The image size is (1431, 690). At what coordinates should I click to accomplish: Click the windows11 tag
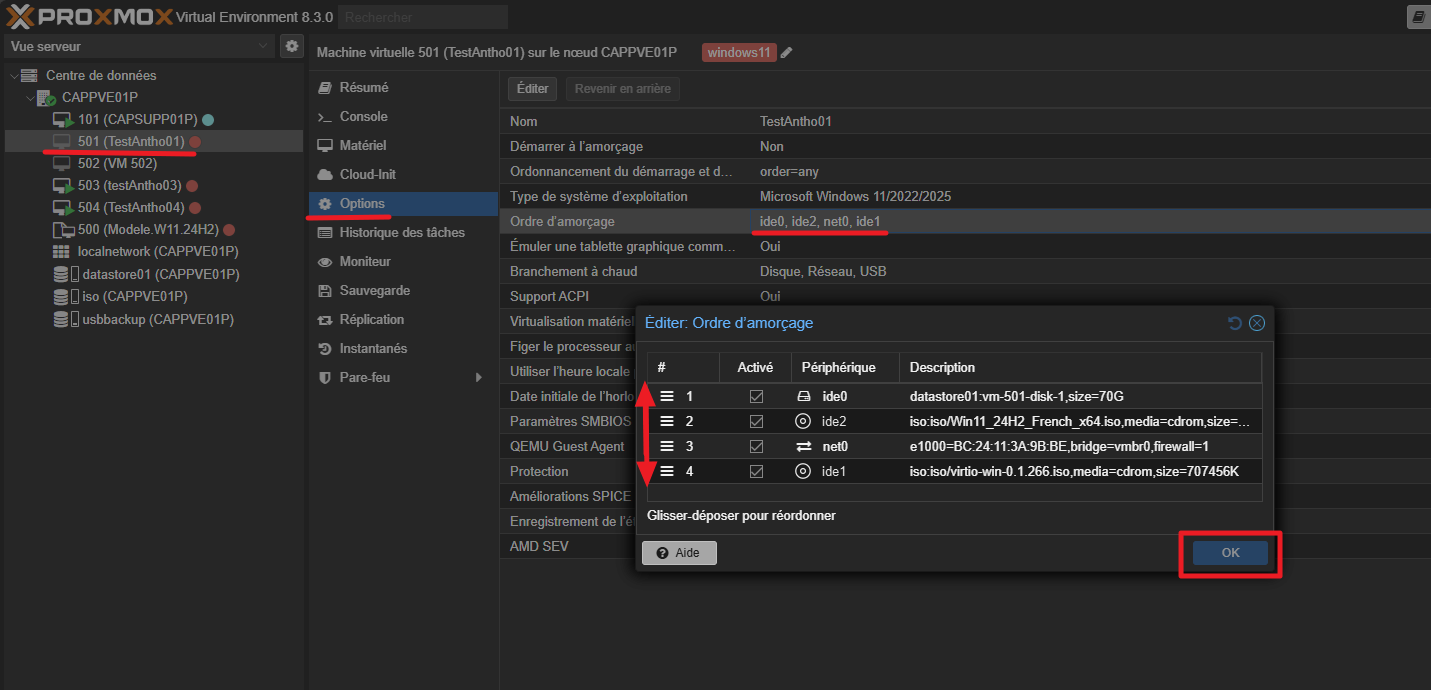point(739,53)
